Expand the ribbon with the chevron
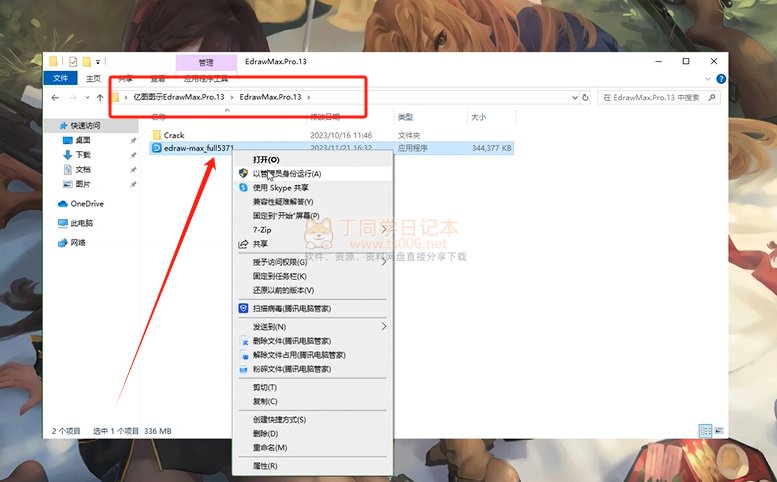This screenshot has width=777, height=482. [708, 79]
